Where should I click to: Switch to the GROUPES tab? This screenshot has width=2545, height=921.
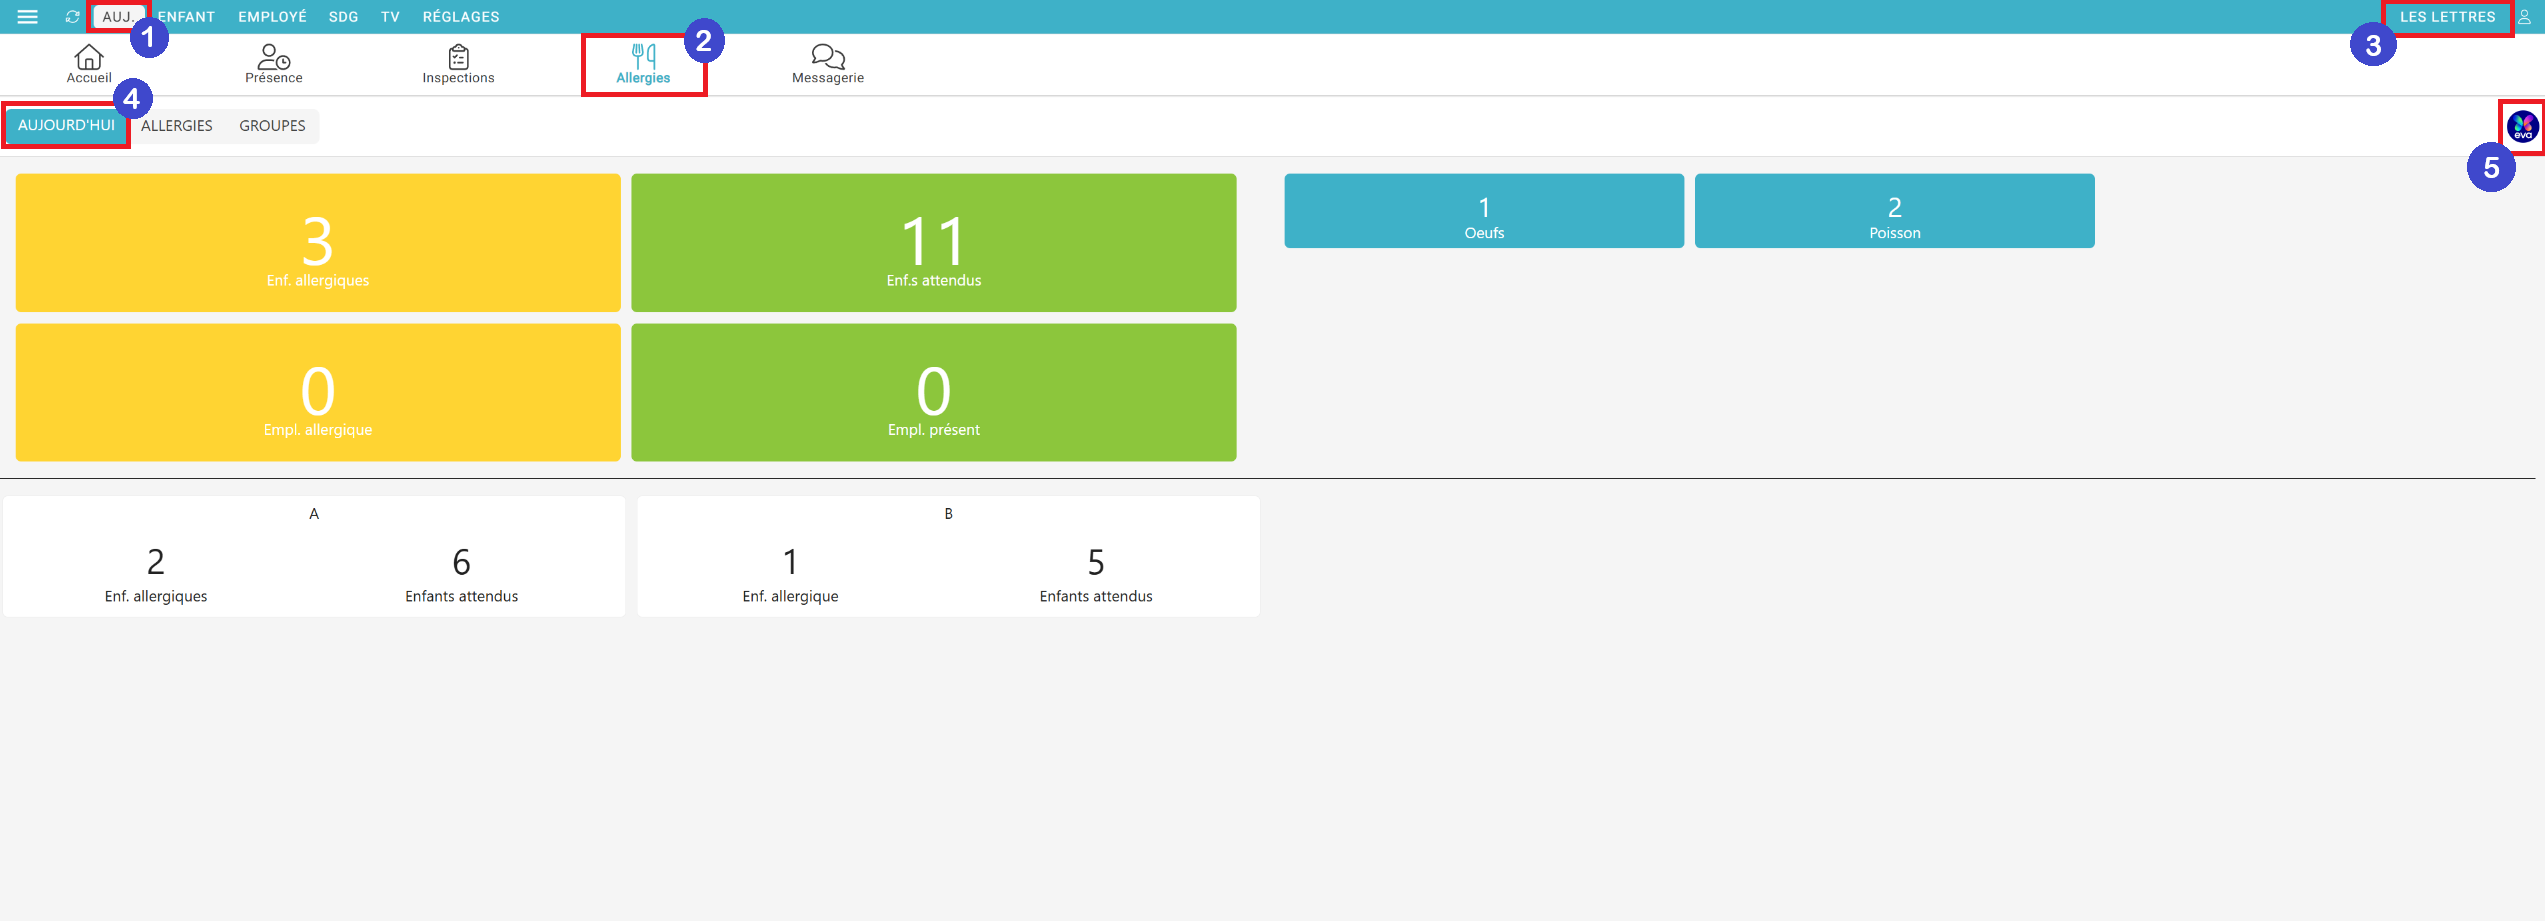point(272,126)
